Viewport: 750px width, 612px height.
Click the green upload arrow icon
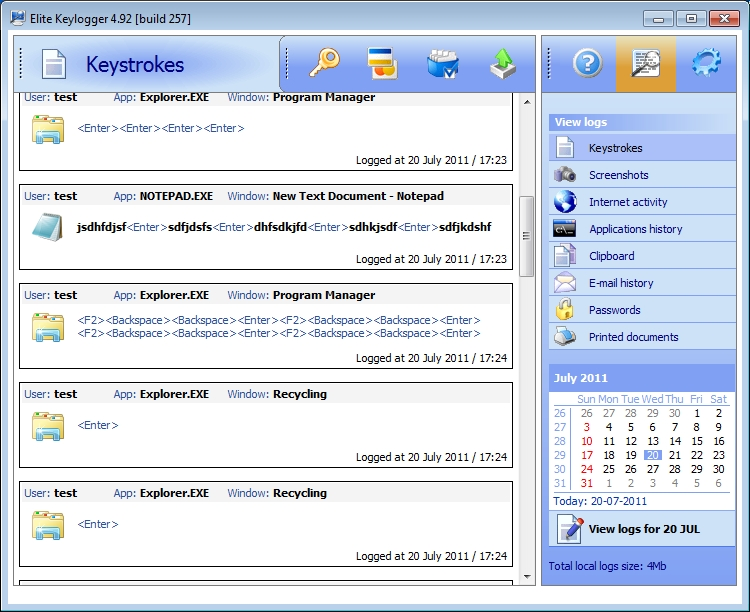coord(502,63)
